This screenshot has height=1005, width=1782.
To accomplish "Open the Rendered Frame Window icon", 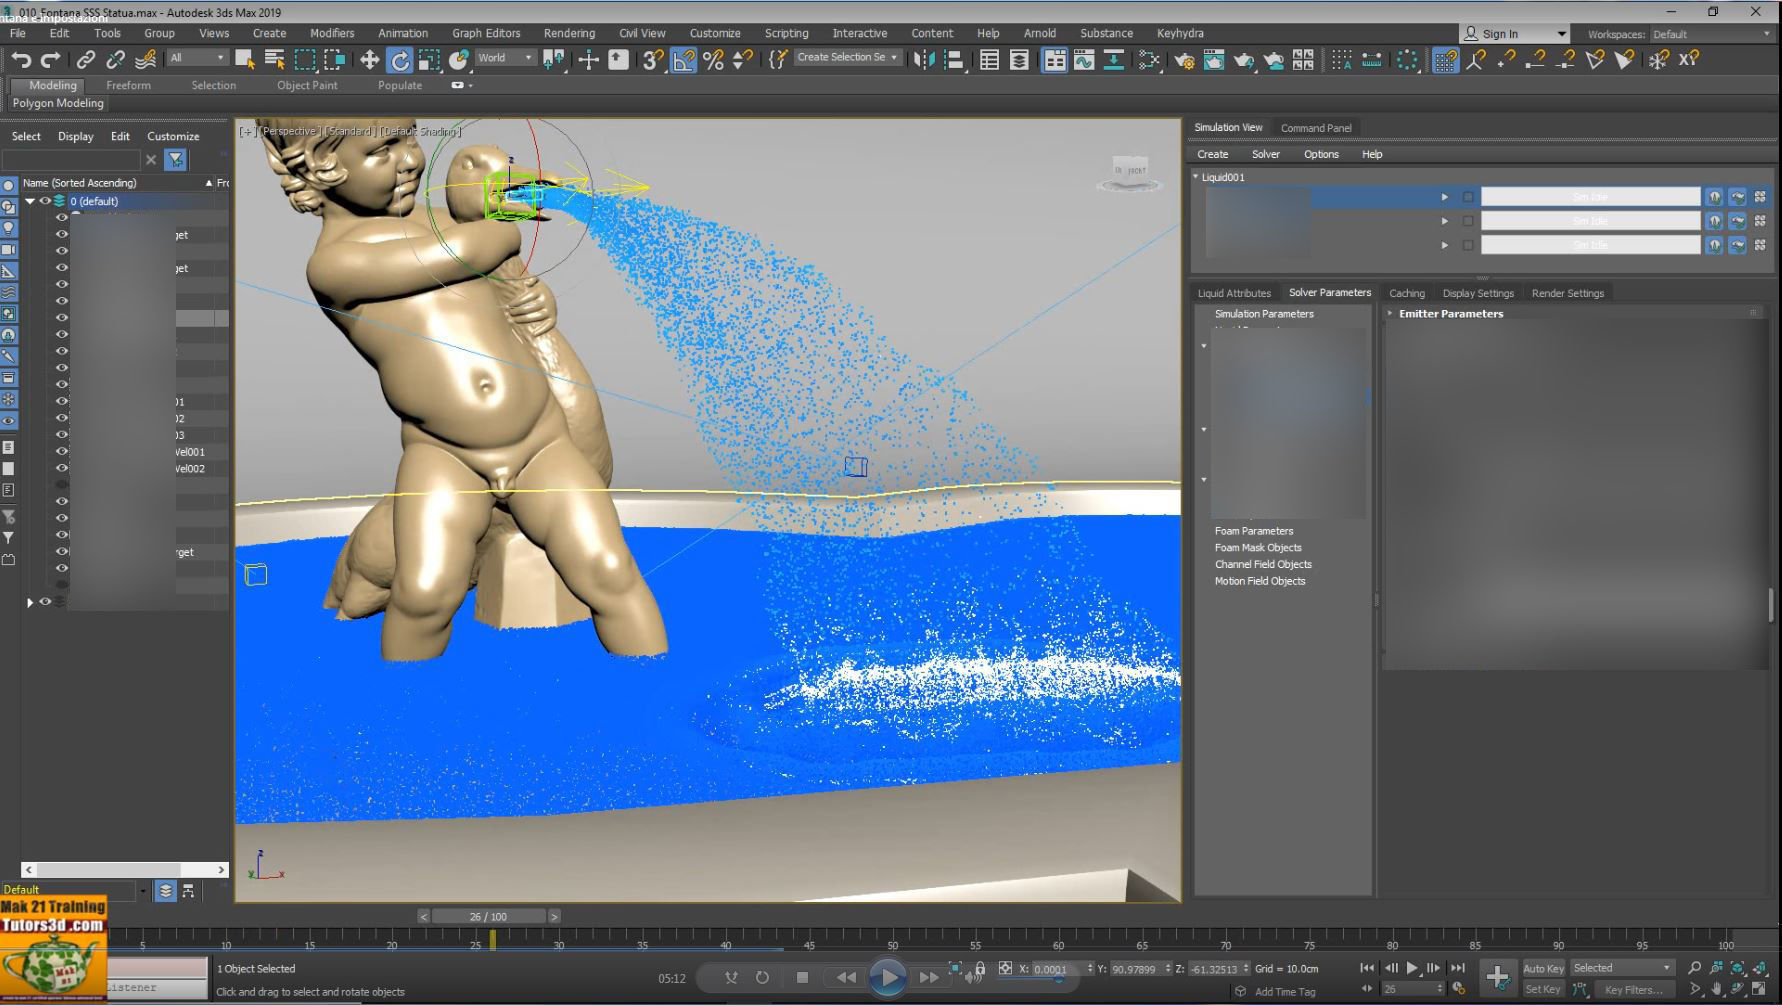I will point(1213,60).
